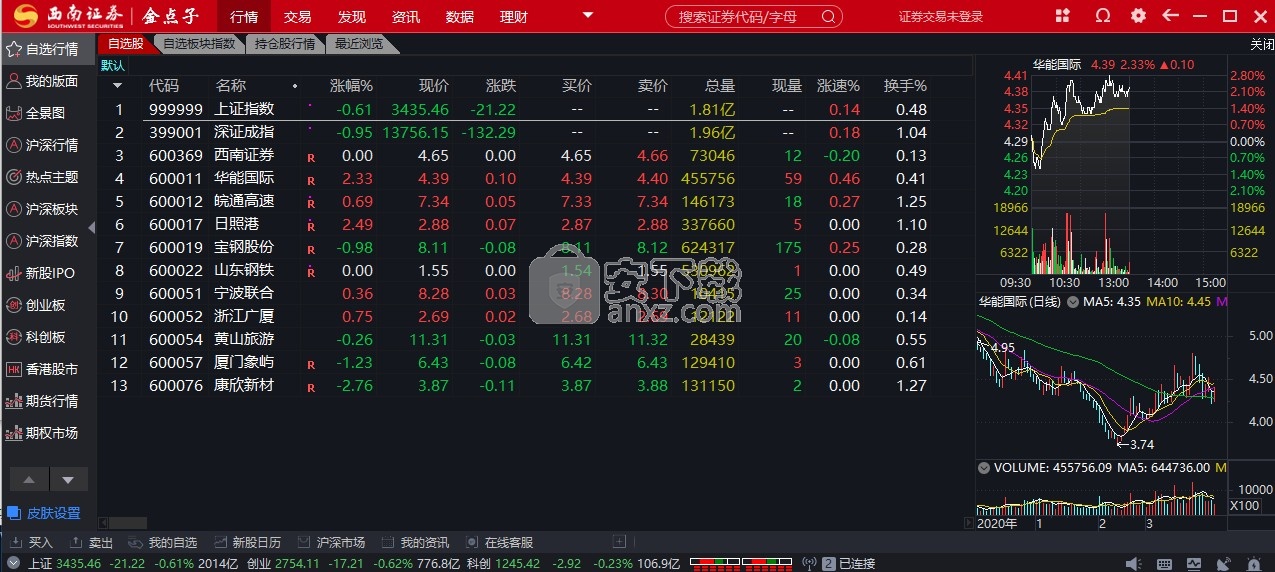
Task: Open 我的资讯 in the bottom toolbar
Action: tap(414, 542)
